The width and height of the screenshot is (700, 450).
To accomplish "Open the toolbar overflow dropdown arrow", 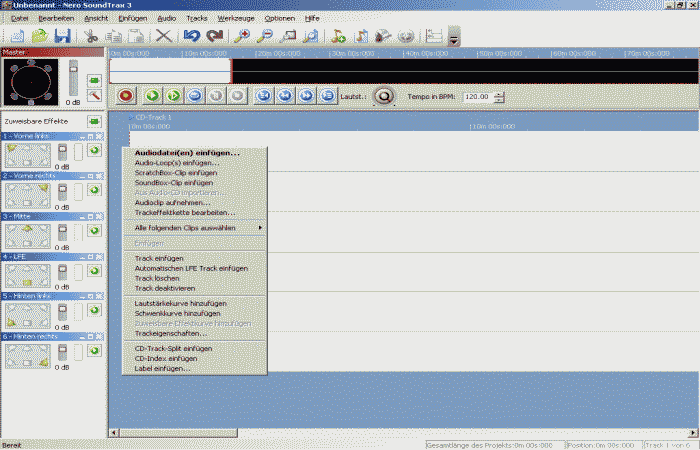I will (x=454, y=38).
